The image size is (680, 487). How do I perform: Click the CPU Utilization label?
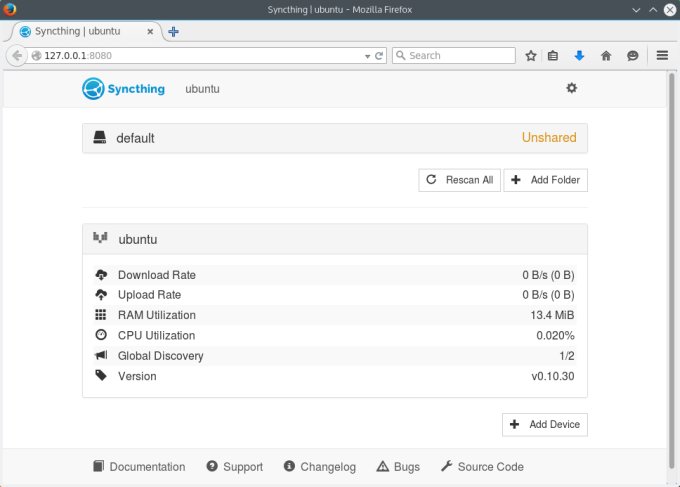pos(156,335)
